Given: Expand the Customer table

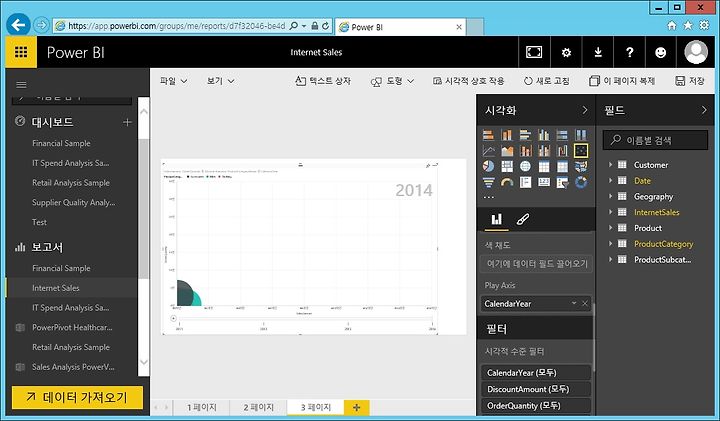Looking at the screenshot, I should pos(610,165).
